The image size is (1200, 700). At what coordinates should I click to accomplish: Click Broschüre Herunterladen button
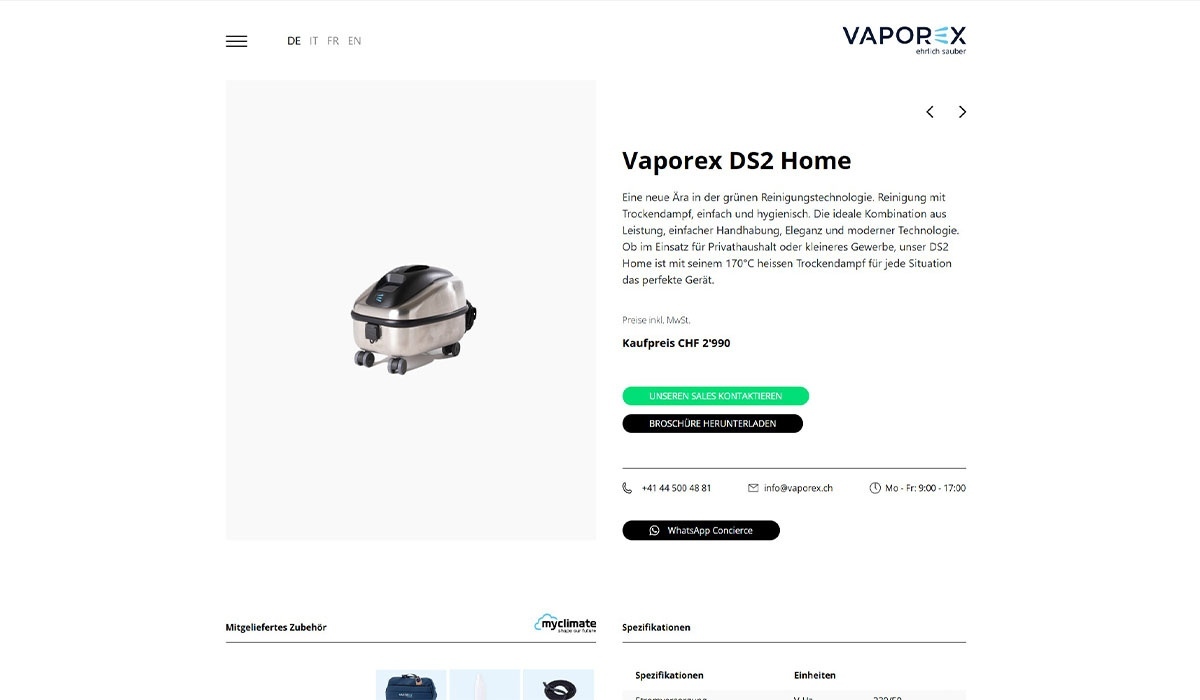click(x=713, y=423)
